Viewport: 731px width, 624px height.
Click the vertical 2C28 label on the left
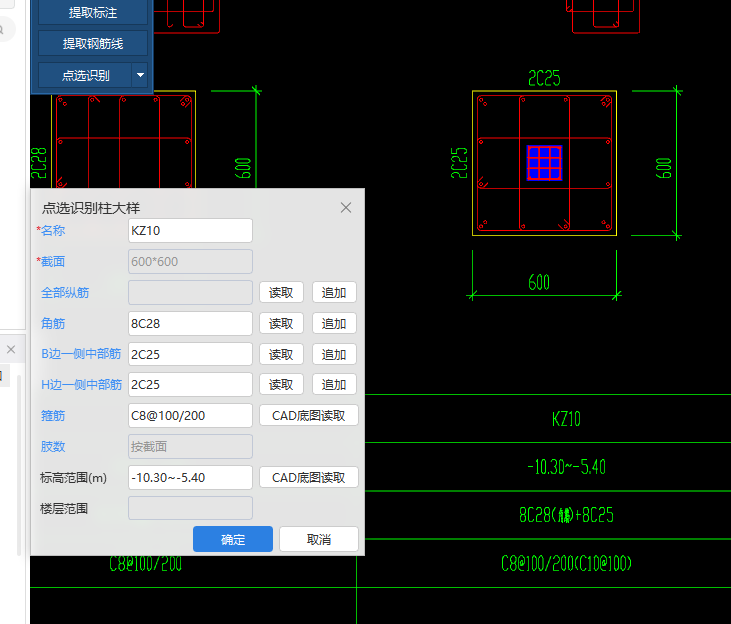[x=39, y=163]
